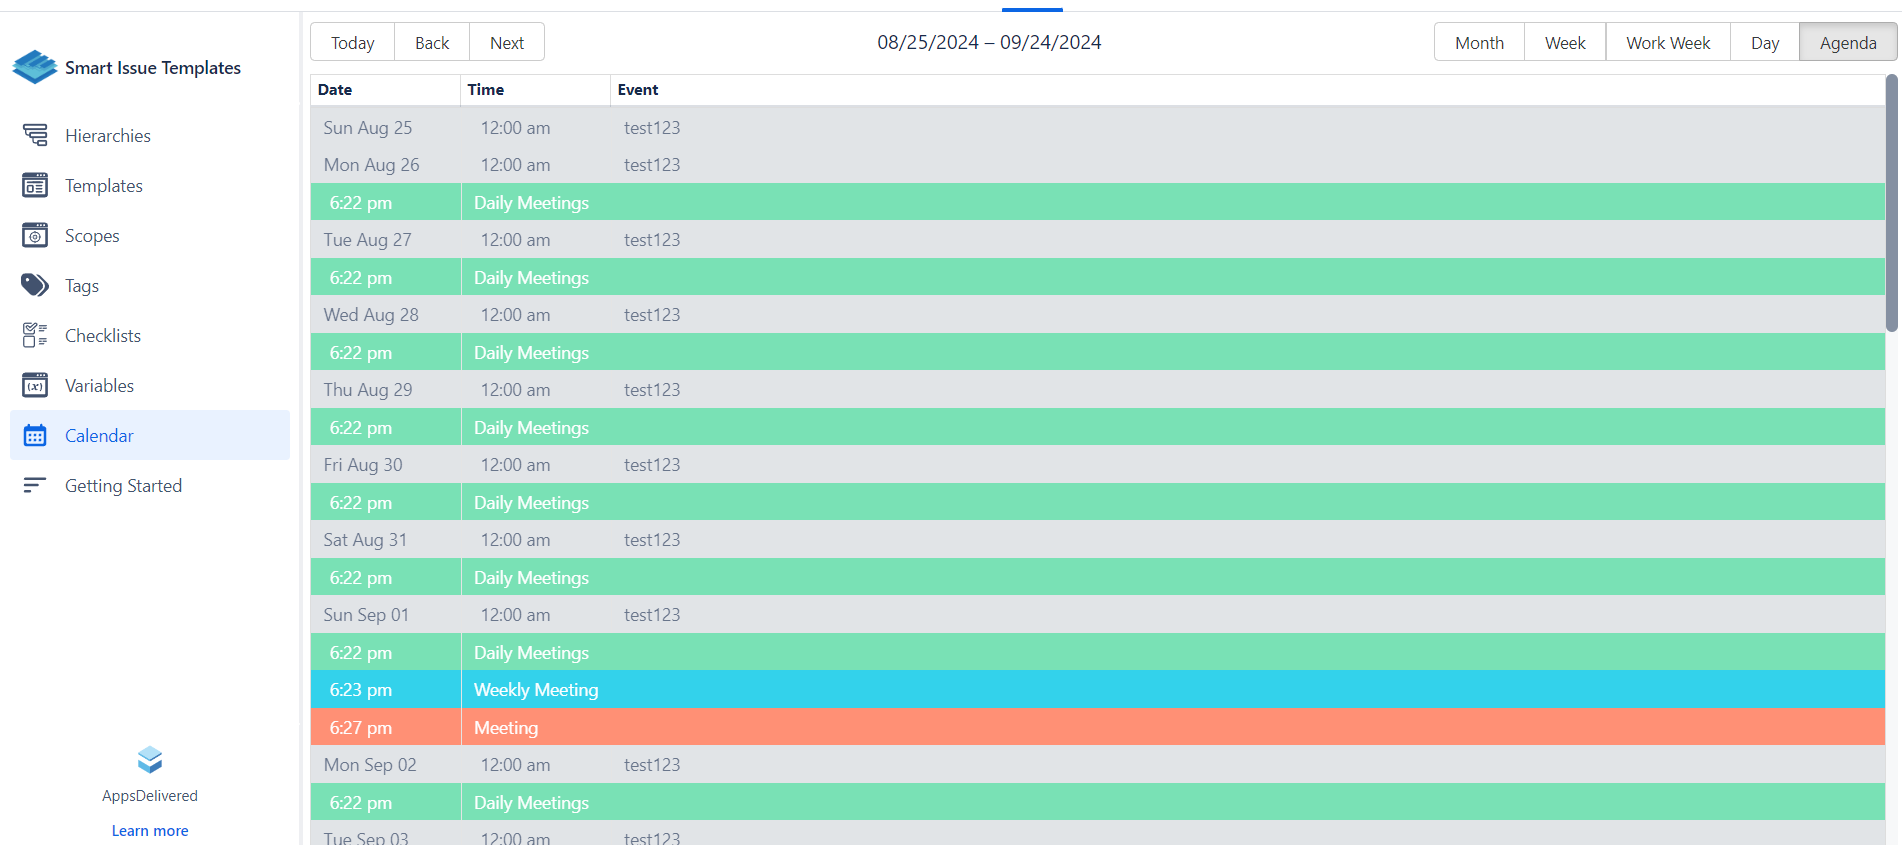Open Tags using the tag icon

(x=35, y=285)
